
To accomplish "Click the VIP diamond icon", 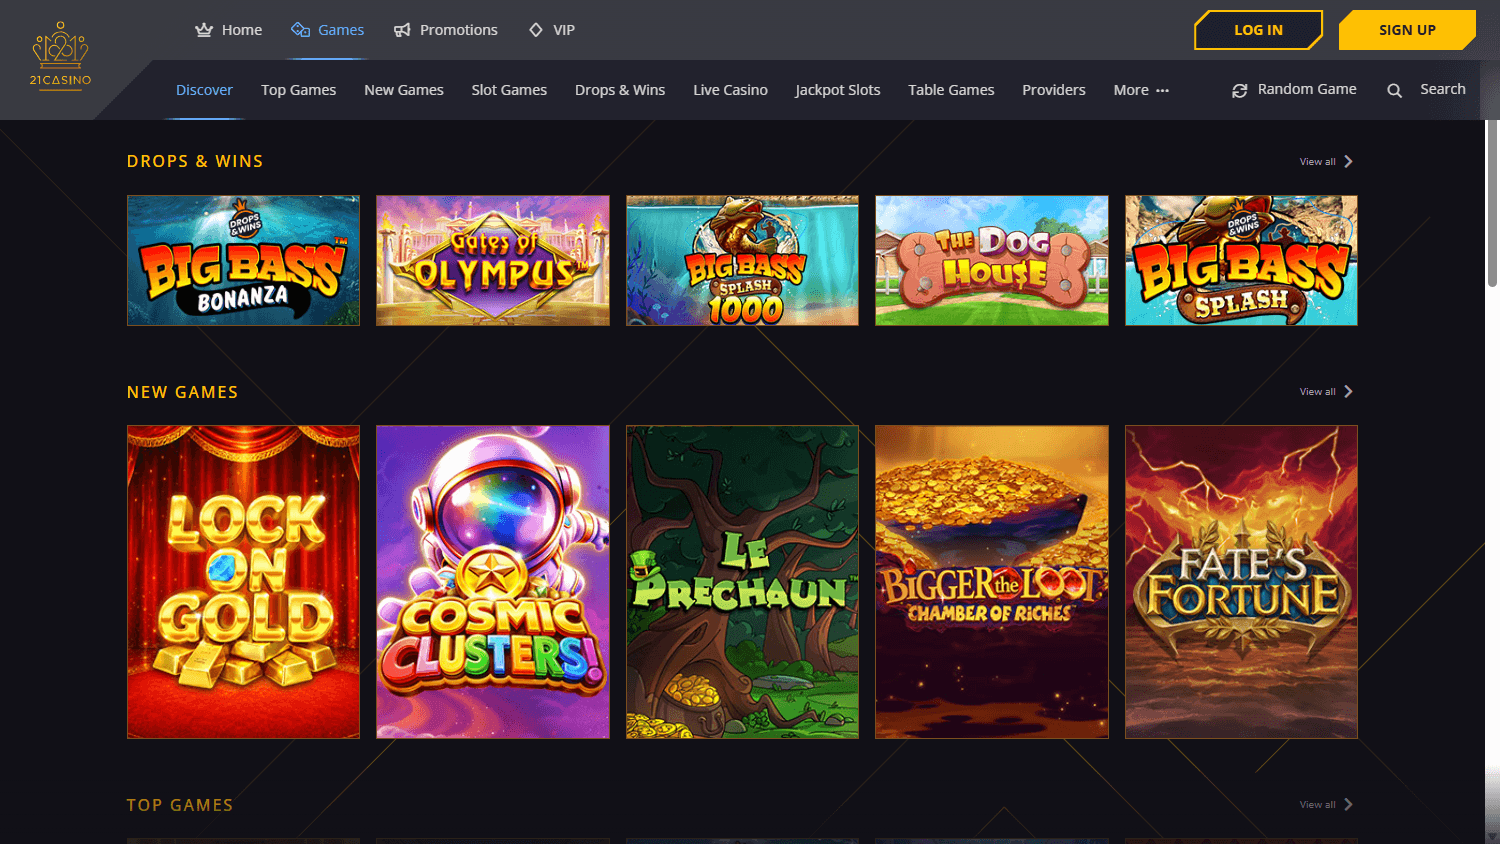I will coord(536,30).
